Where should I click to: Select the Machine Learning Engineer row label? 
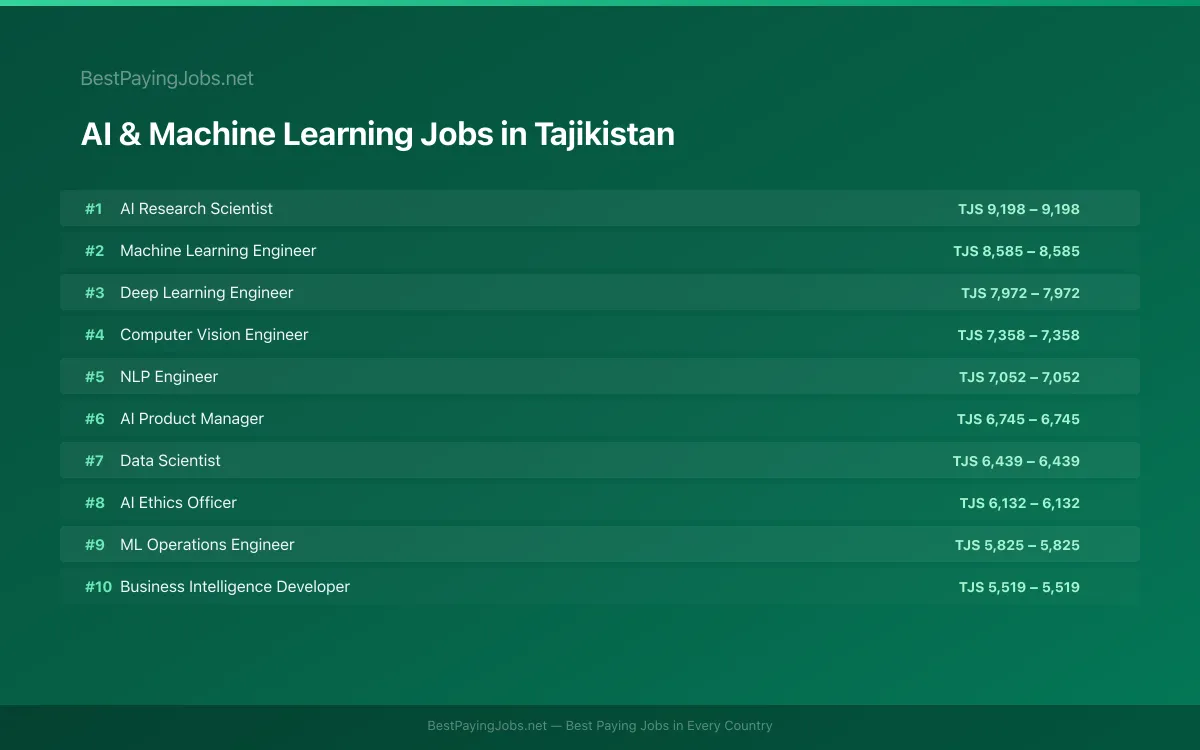218,251
